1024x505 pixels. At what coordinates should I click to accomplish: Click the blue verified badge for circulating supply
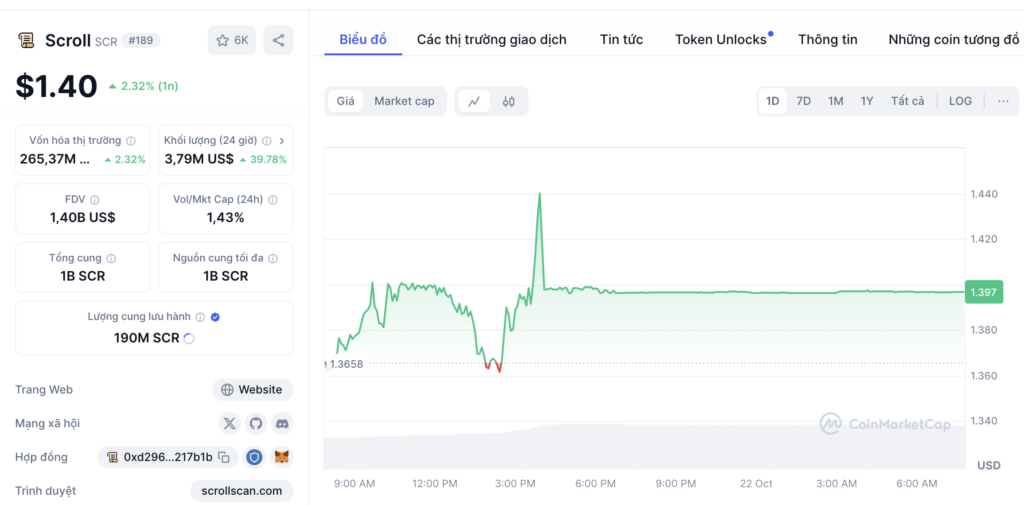(216, 317)
